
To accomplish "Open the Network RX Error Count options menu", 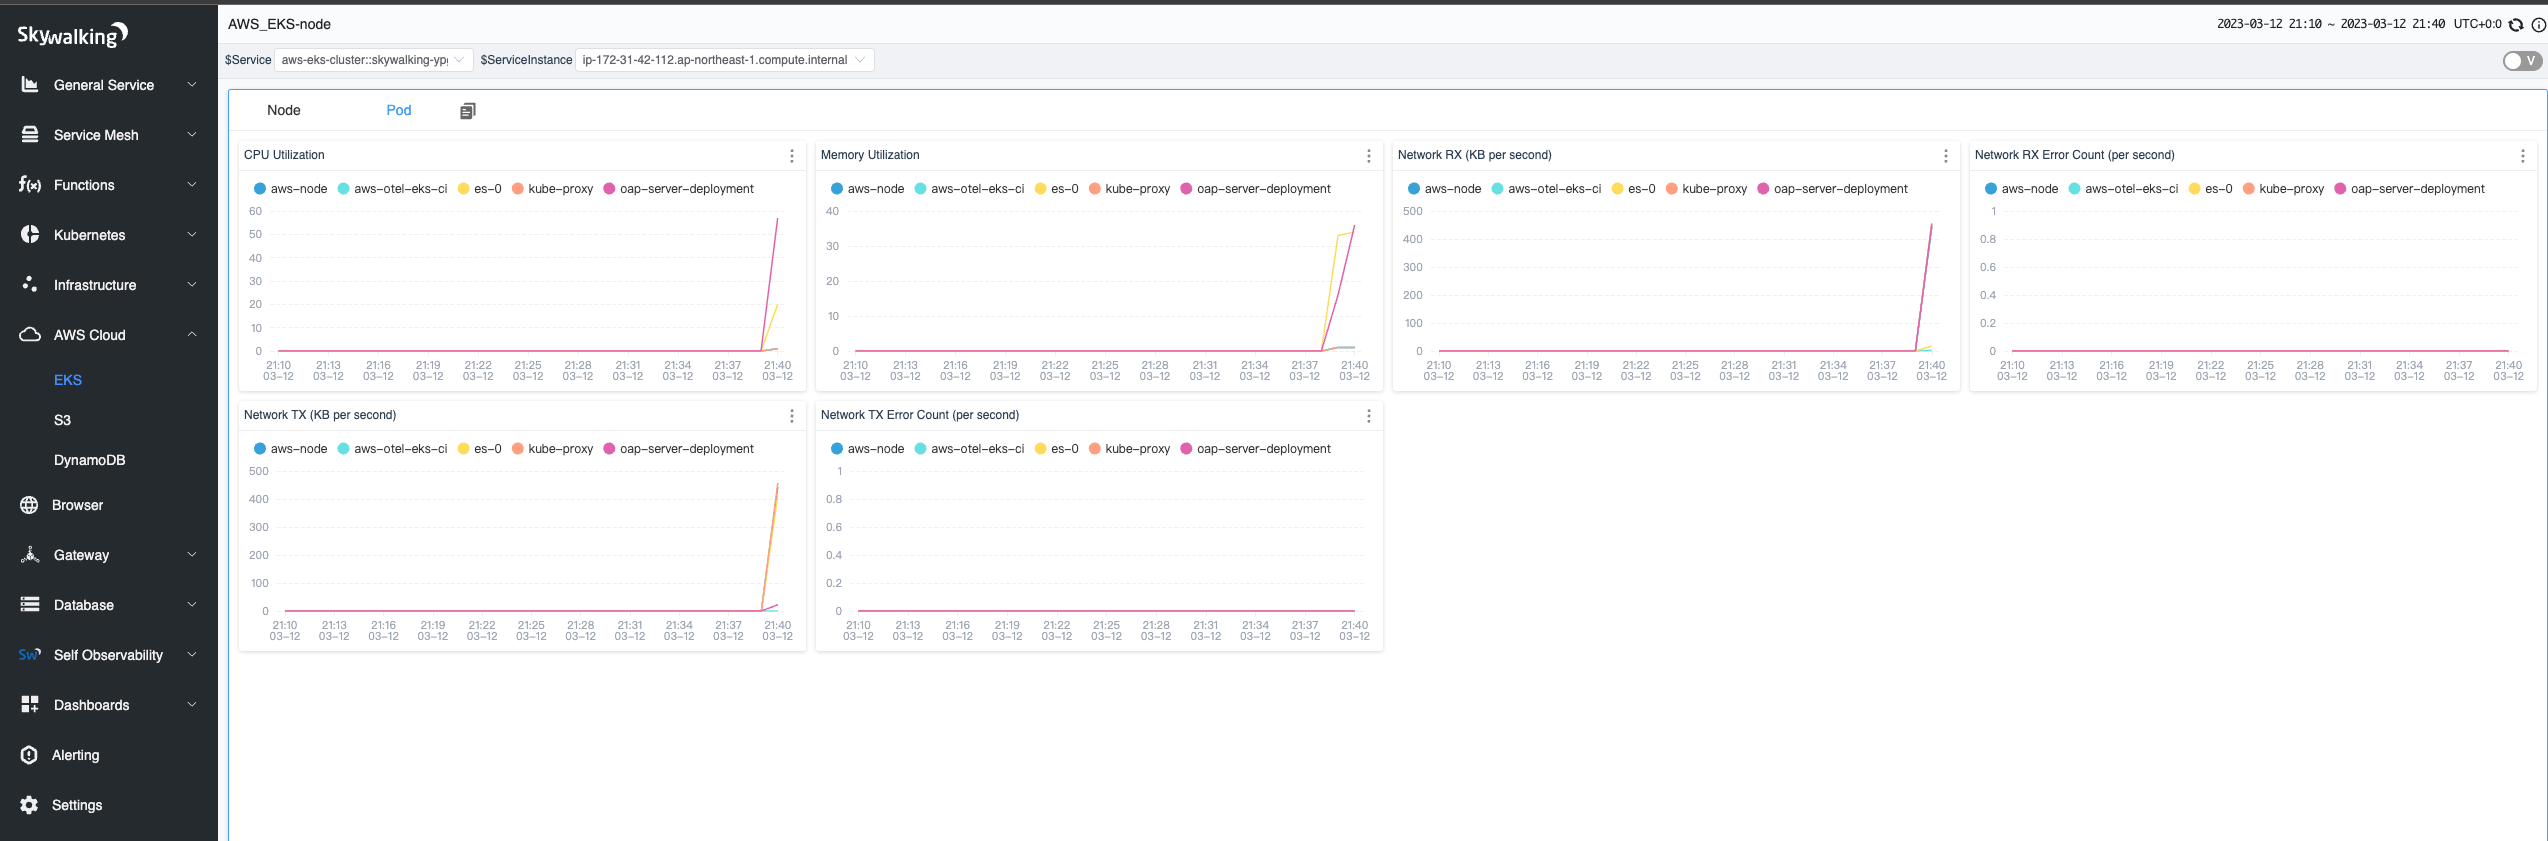I will (x=2523, y=156).
